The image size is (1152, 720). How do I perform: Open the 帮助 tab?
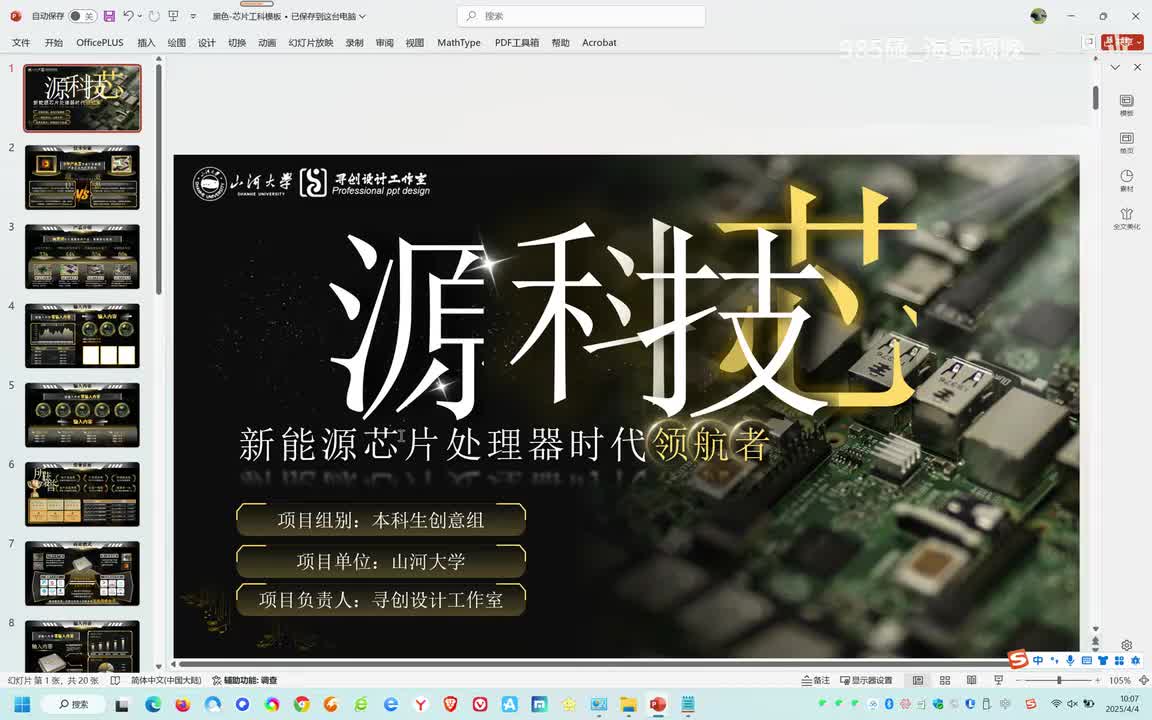[x=561, y=43]
